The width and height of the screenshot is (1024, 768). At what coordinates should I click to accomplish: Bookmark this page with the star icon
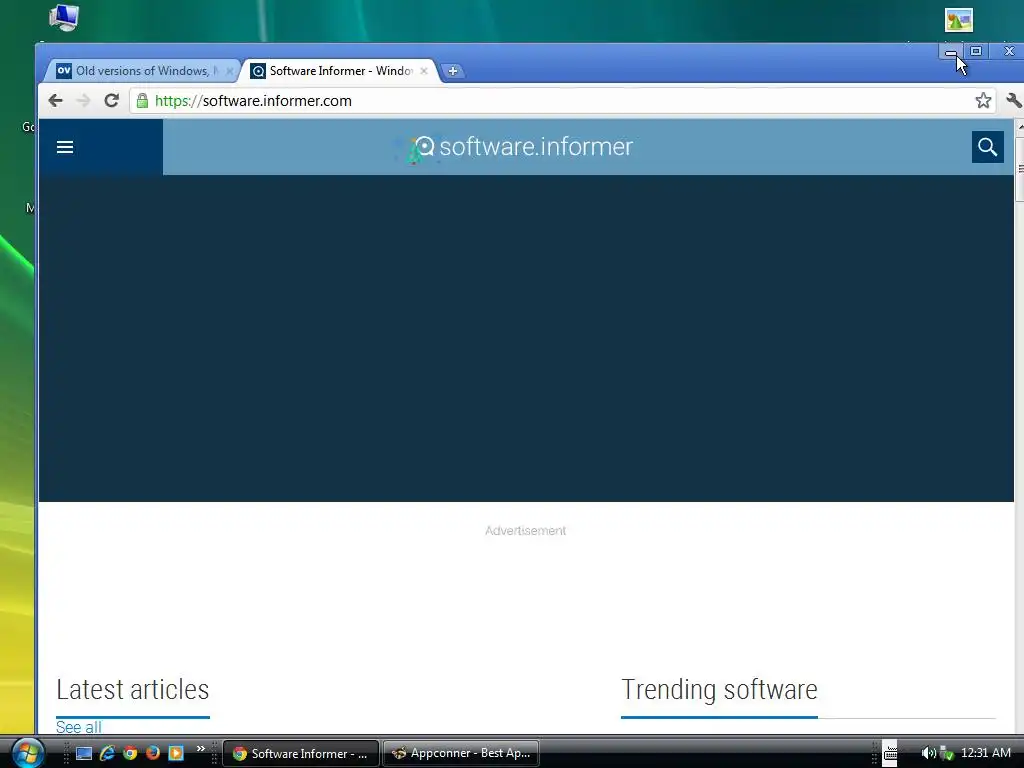[x=983, y=101]
